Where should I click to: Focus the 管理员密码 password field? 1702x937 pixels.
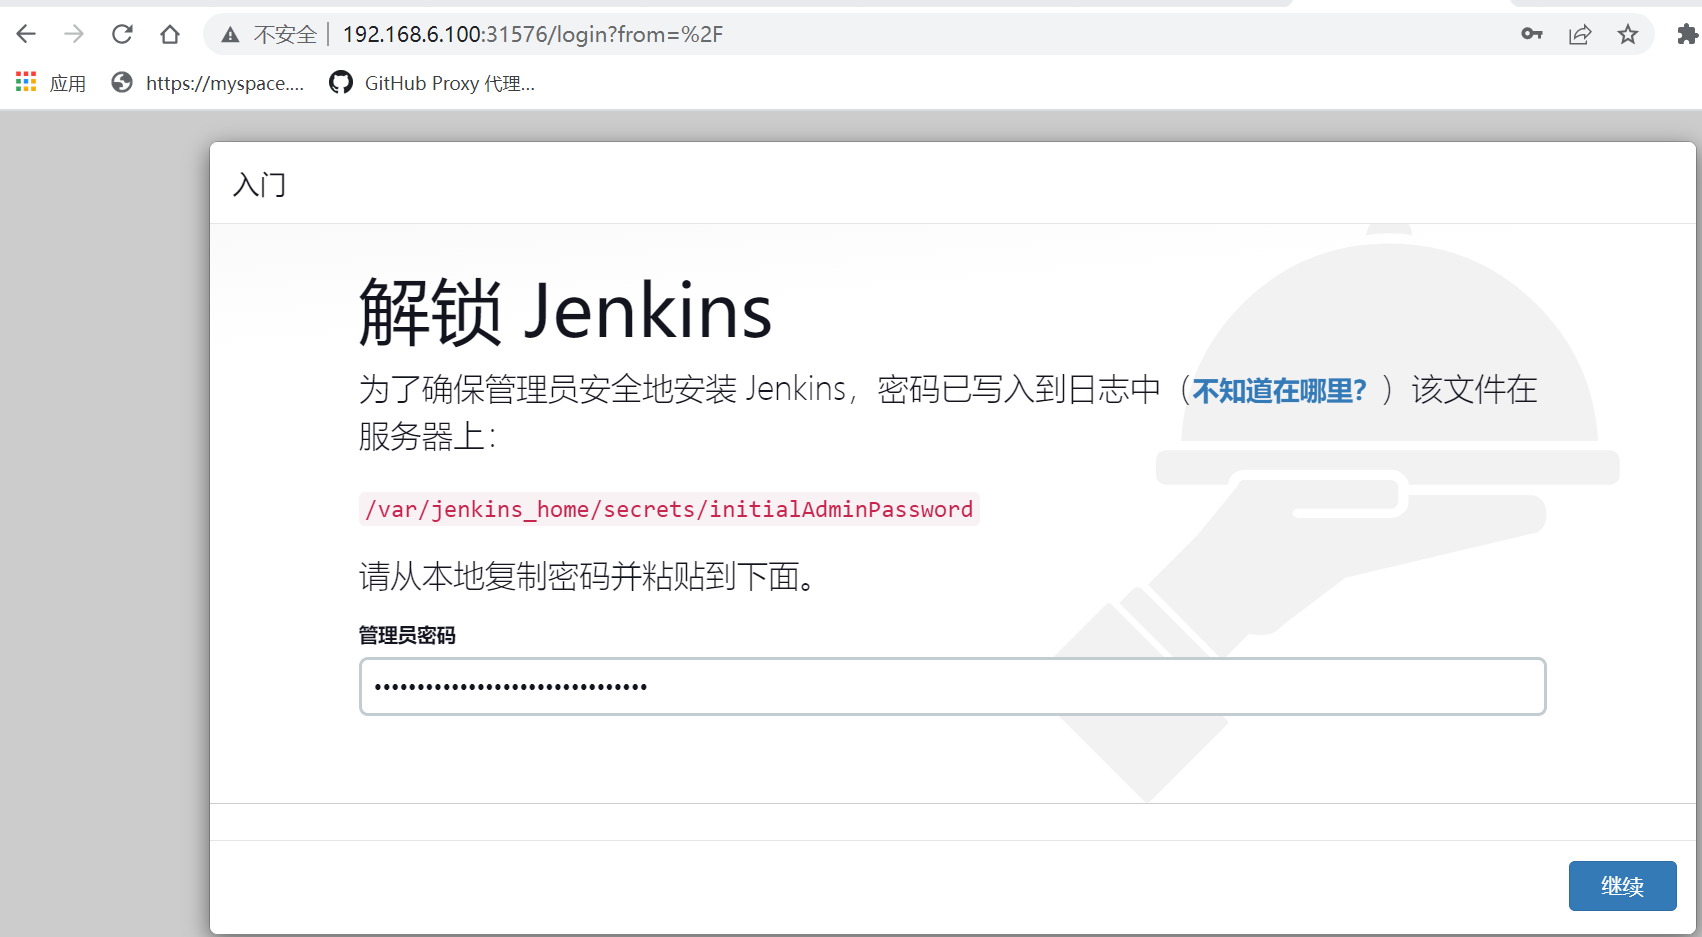[953, 686]
